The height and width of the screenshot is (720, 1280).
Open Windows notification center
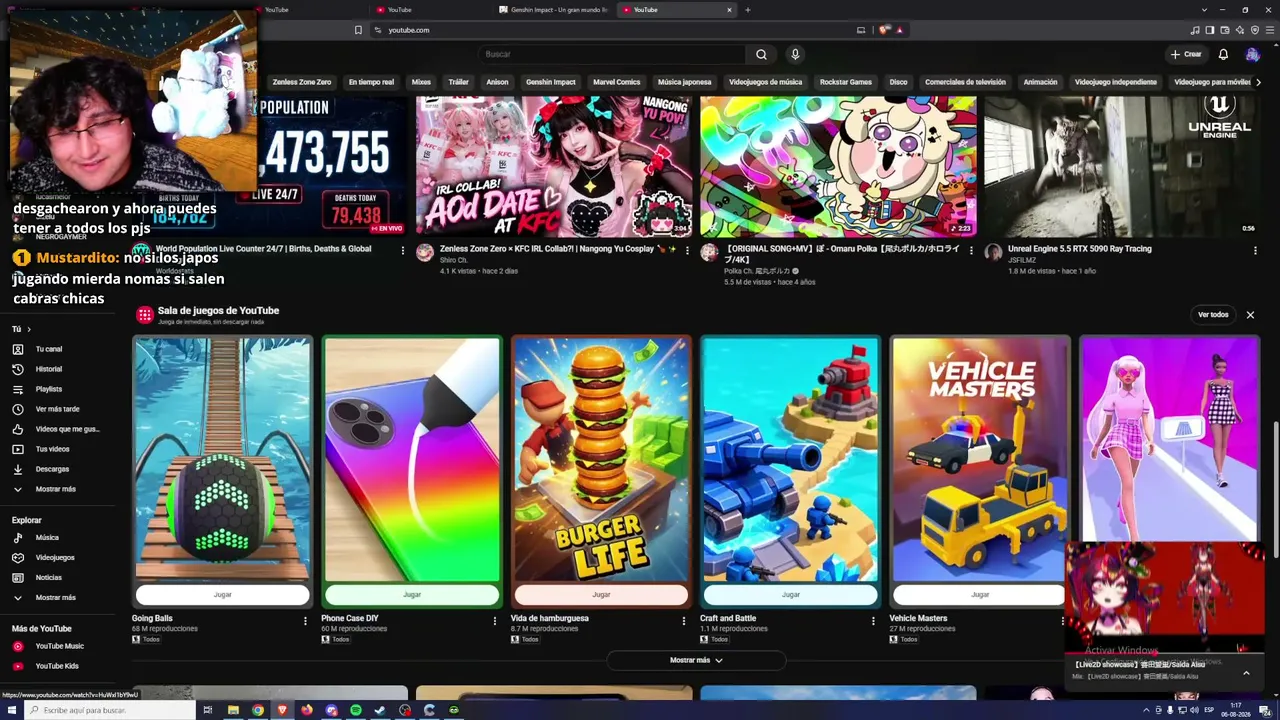pos(1266,710)
